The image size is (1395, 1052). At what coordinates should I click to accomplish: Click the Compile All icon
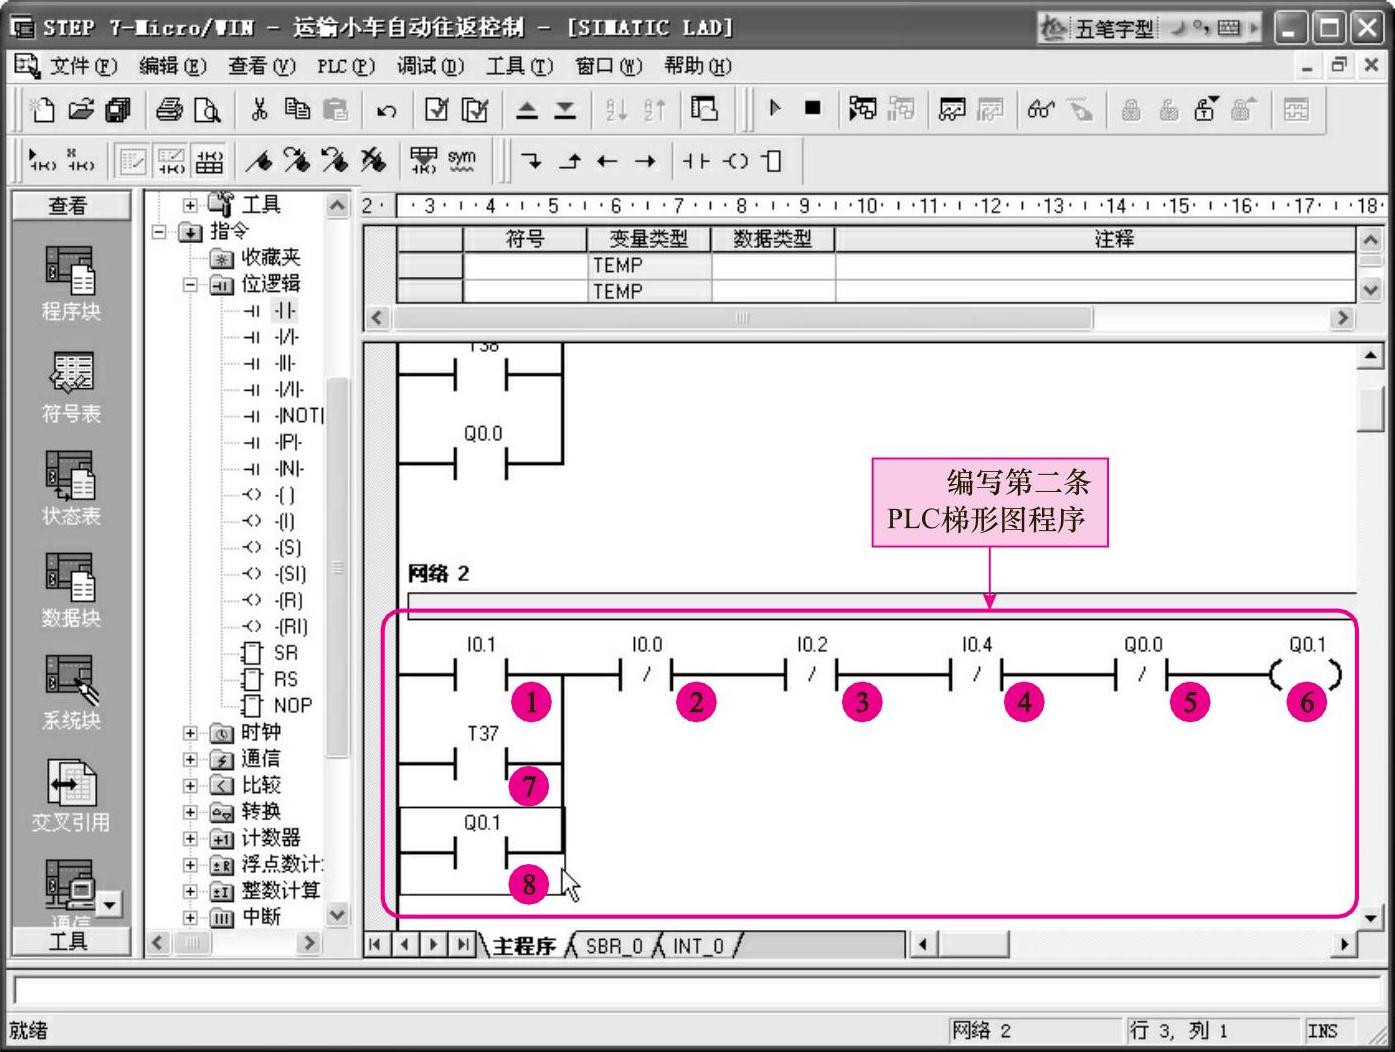click(x=476, y=109)
